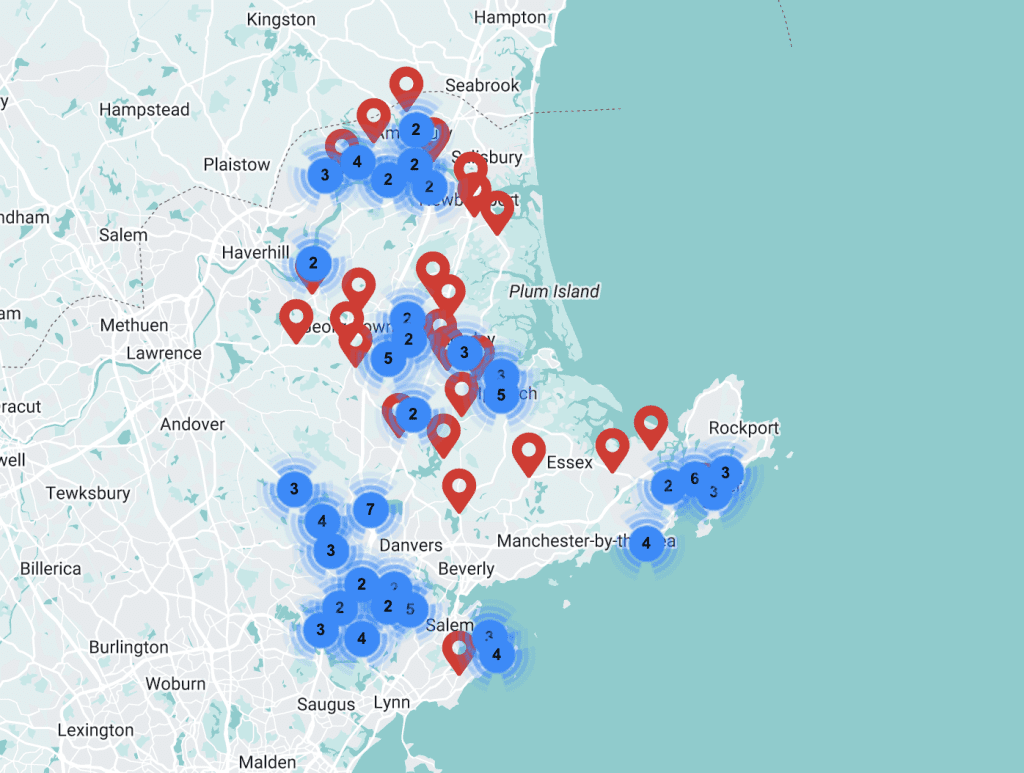Select the topmost red pin above Amesbury

[406, 84]
